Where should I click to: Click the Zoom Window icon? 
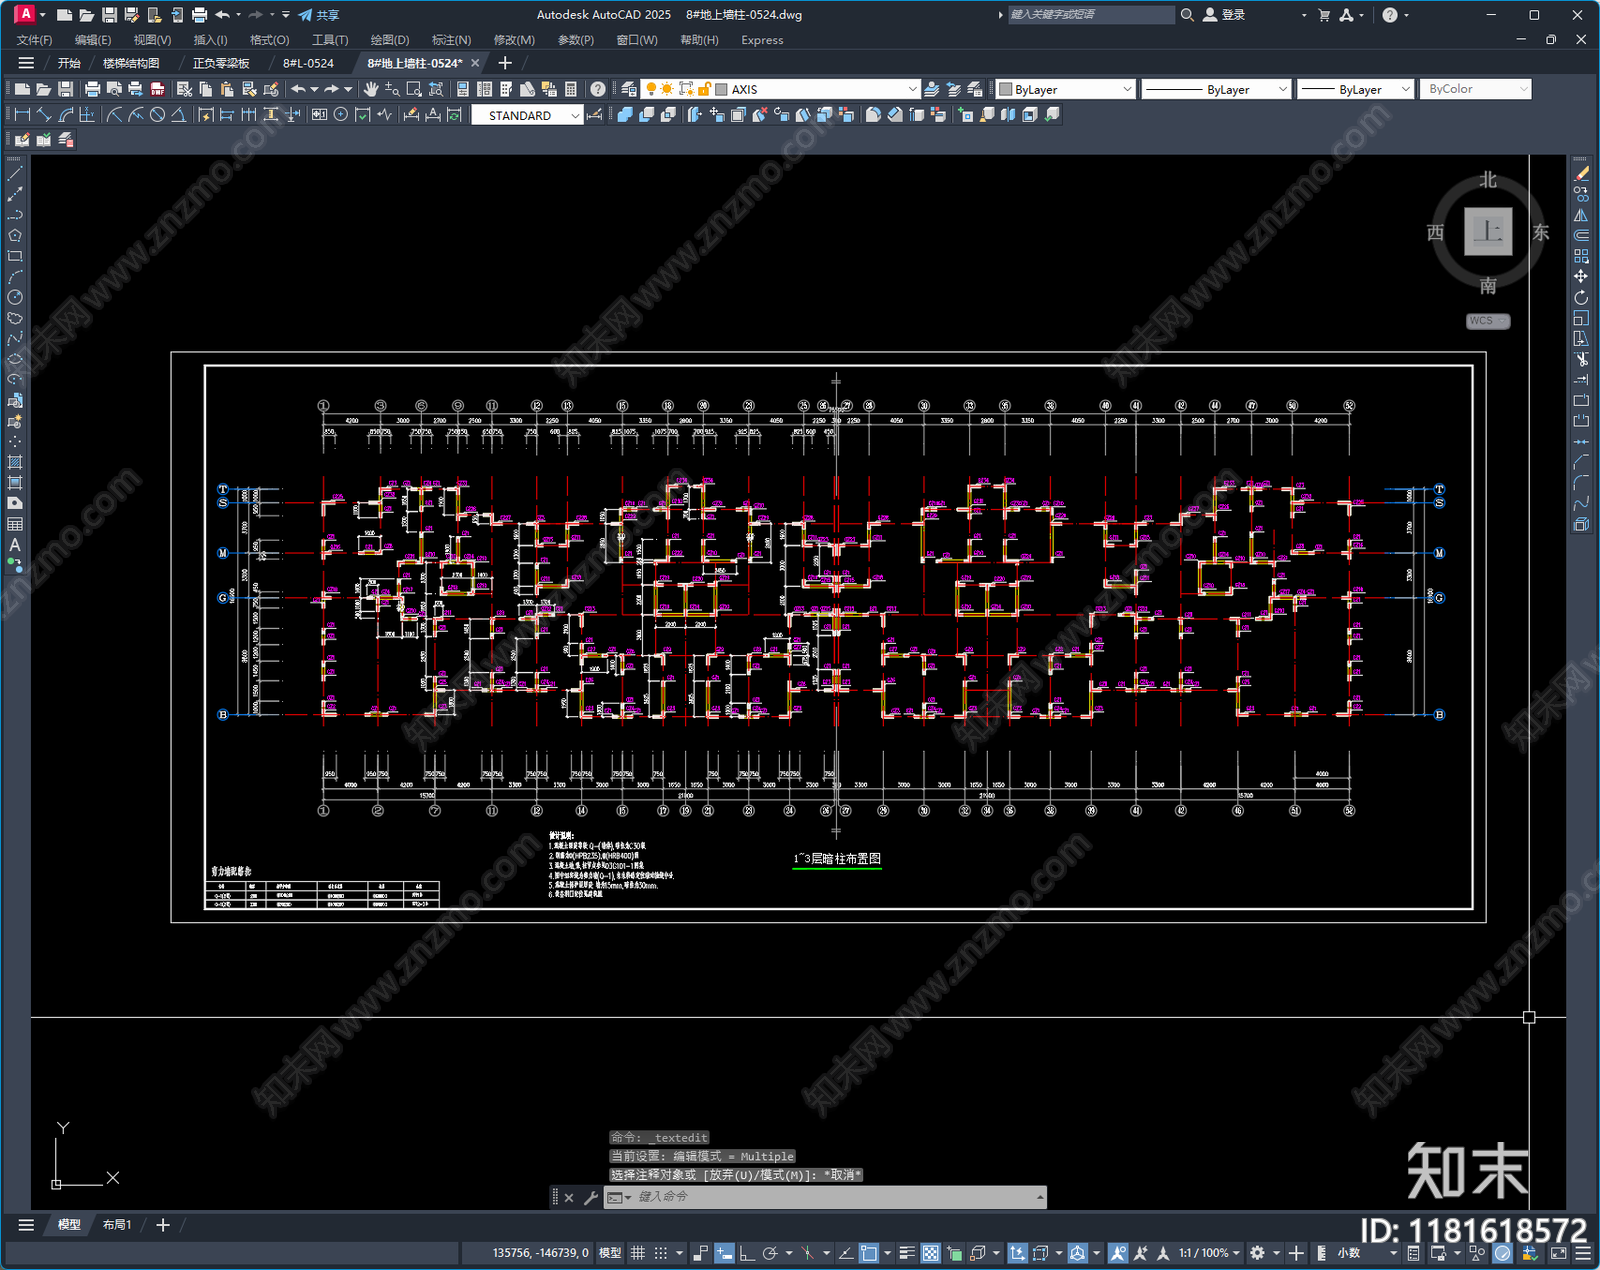coord(414,89)
